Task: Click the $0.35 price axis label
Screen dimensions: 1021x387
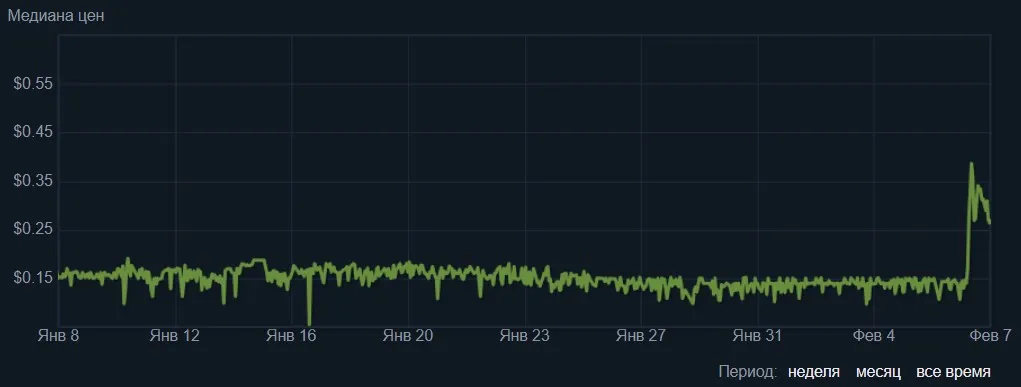Action: 33,181
